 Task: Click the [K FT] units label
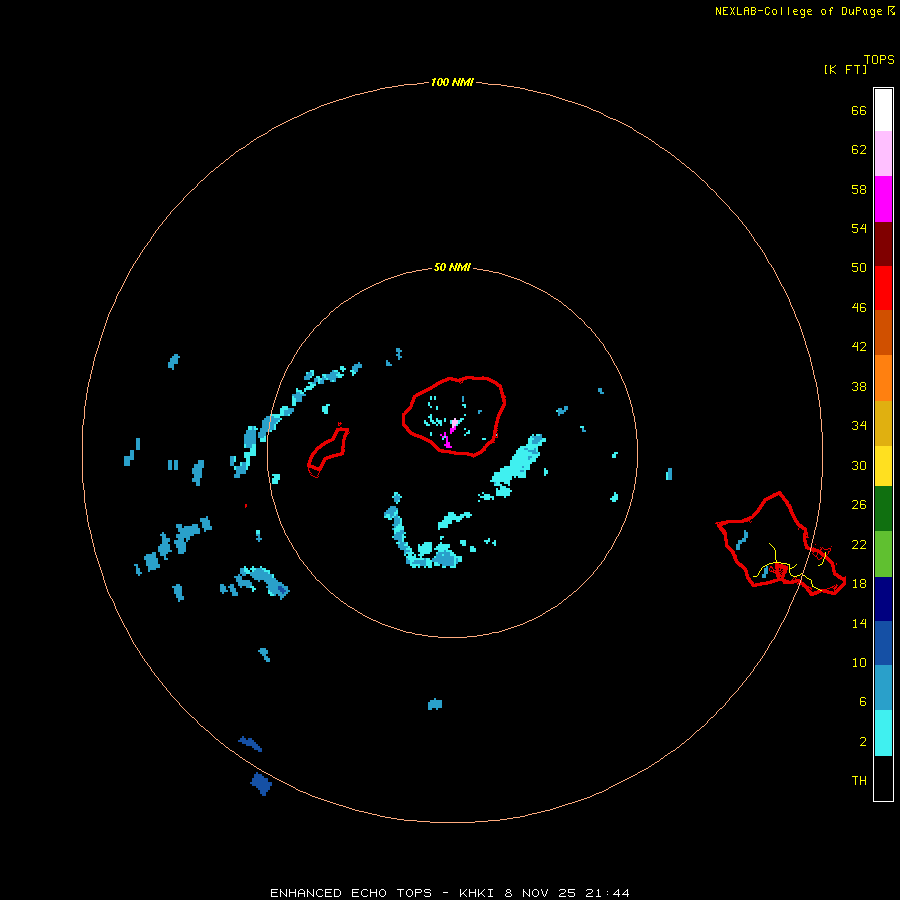coord(845,69)
